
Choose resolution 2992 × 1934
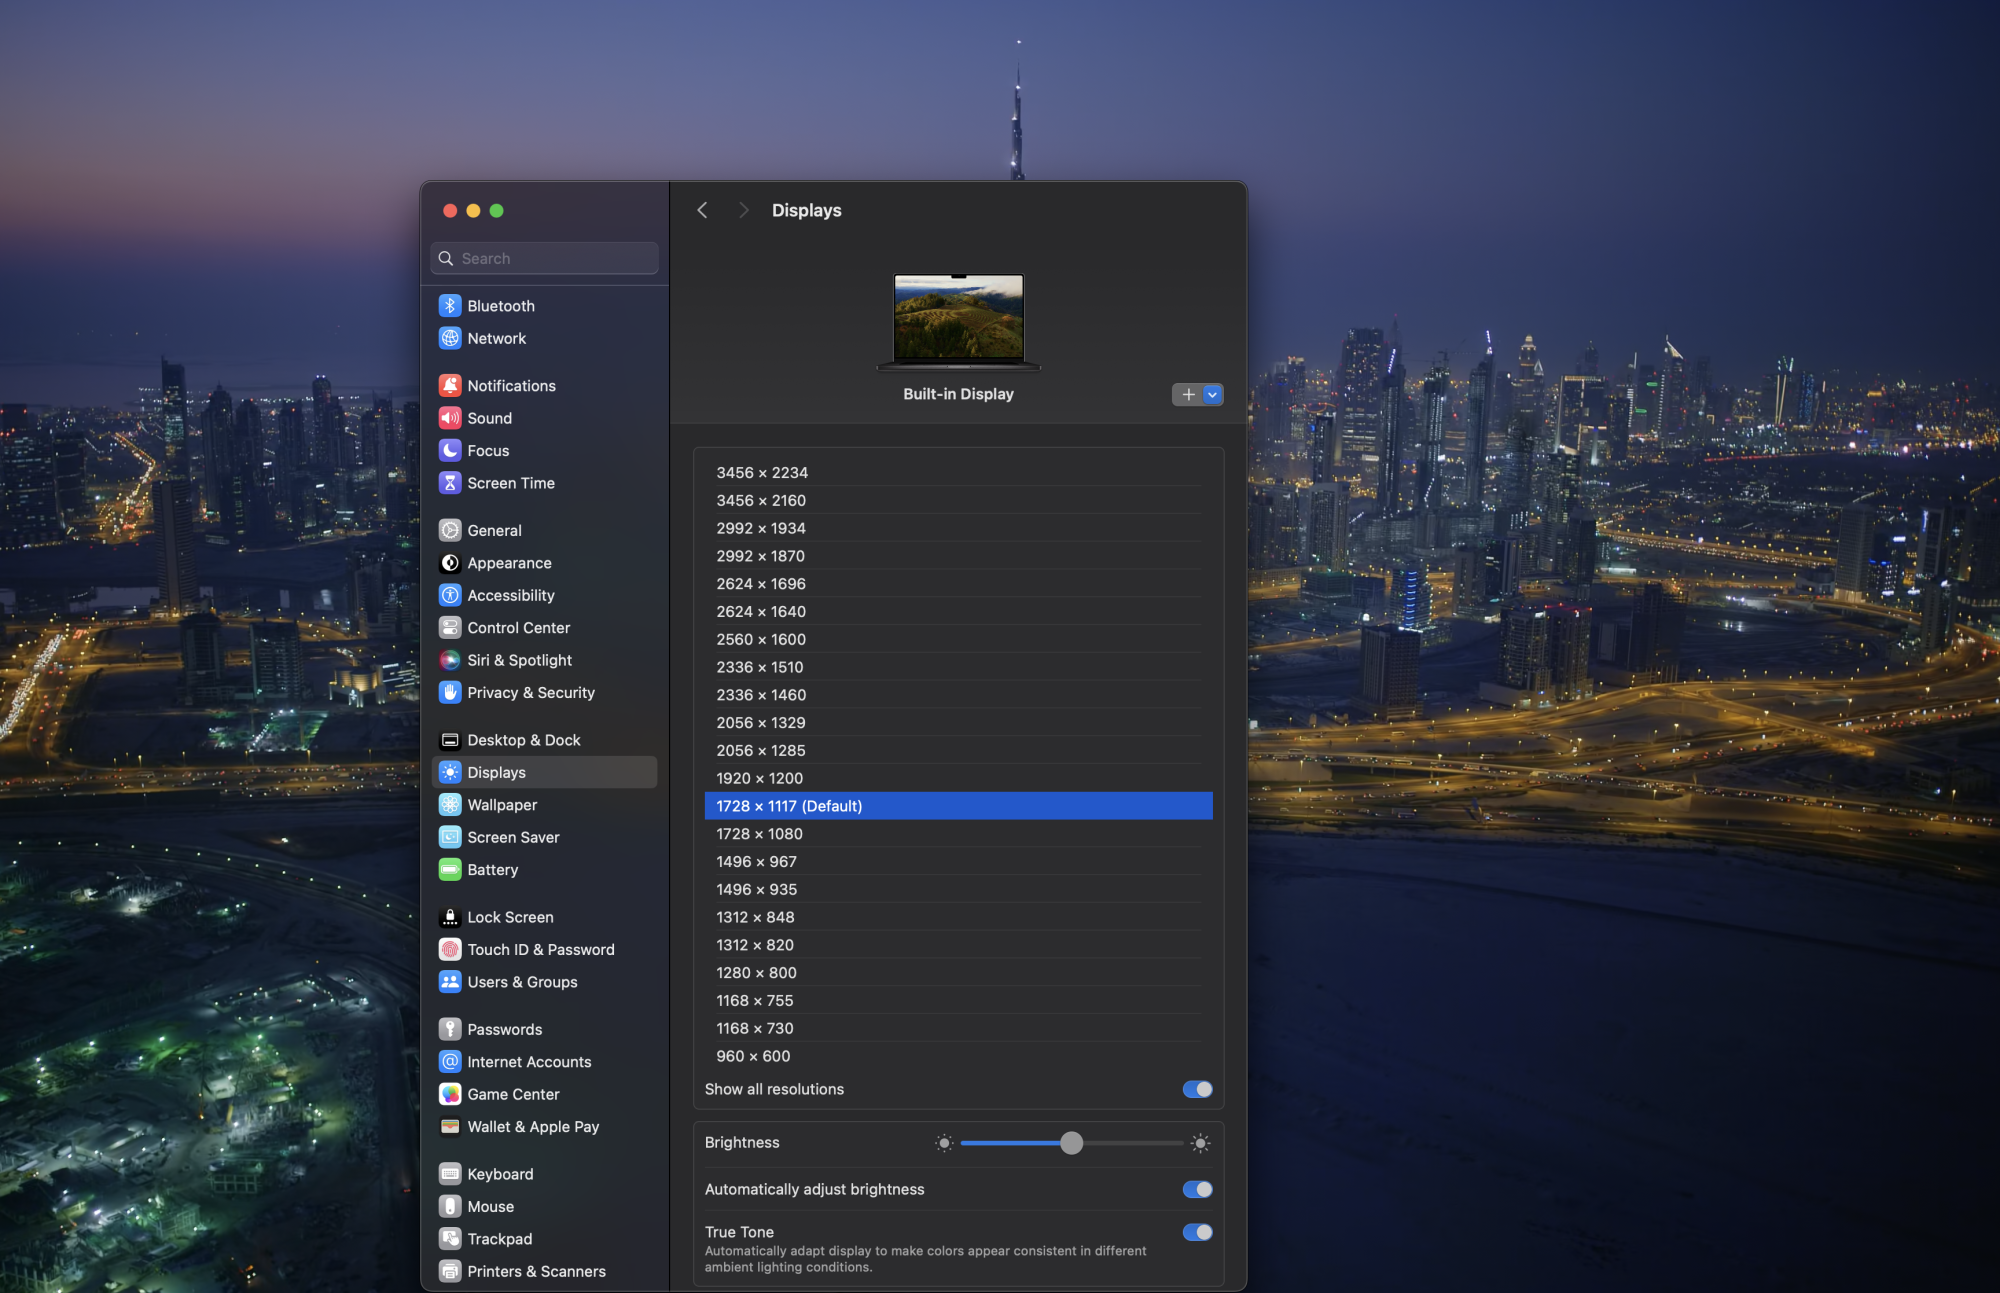coord(958,528)
